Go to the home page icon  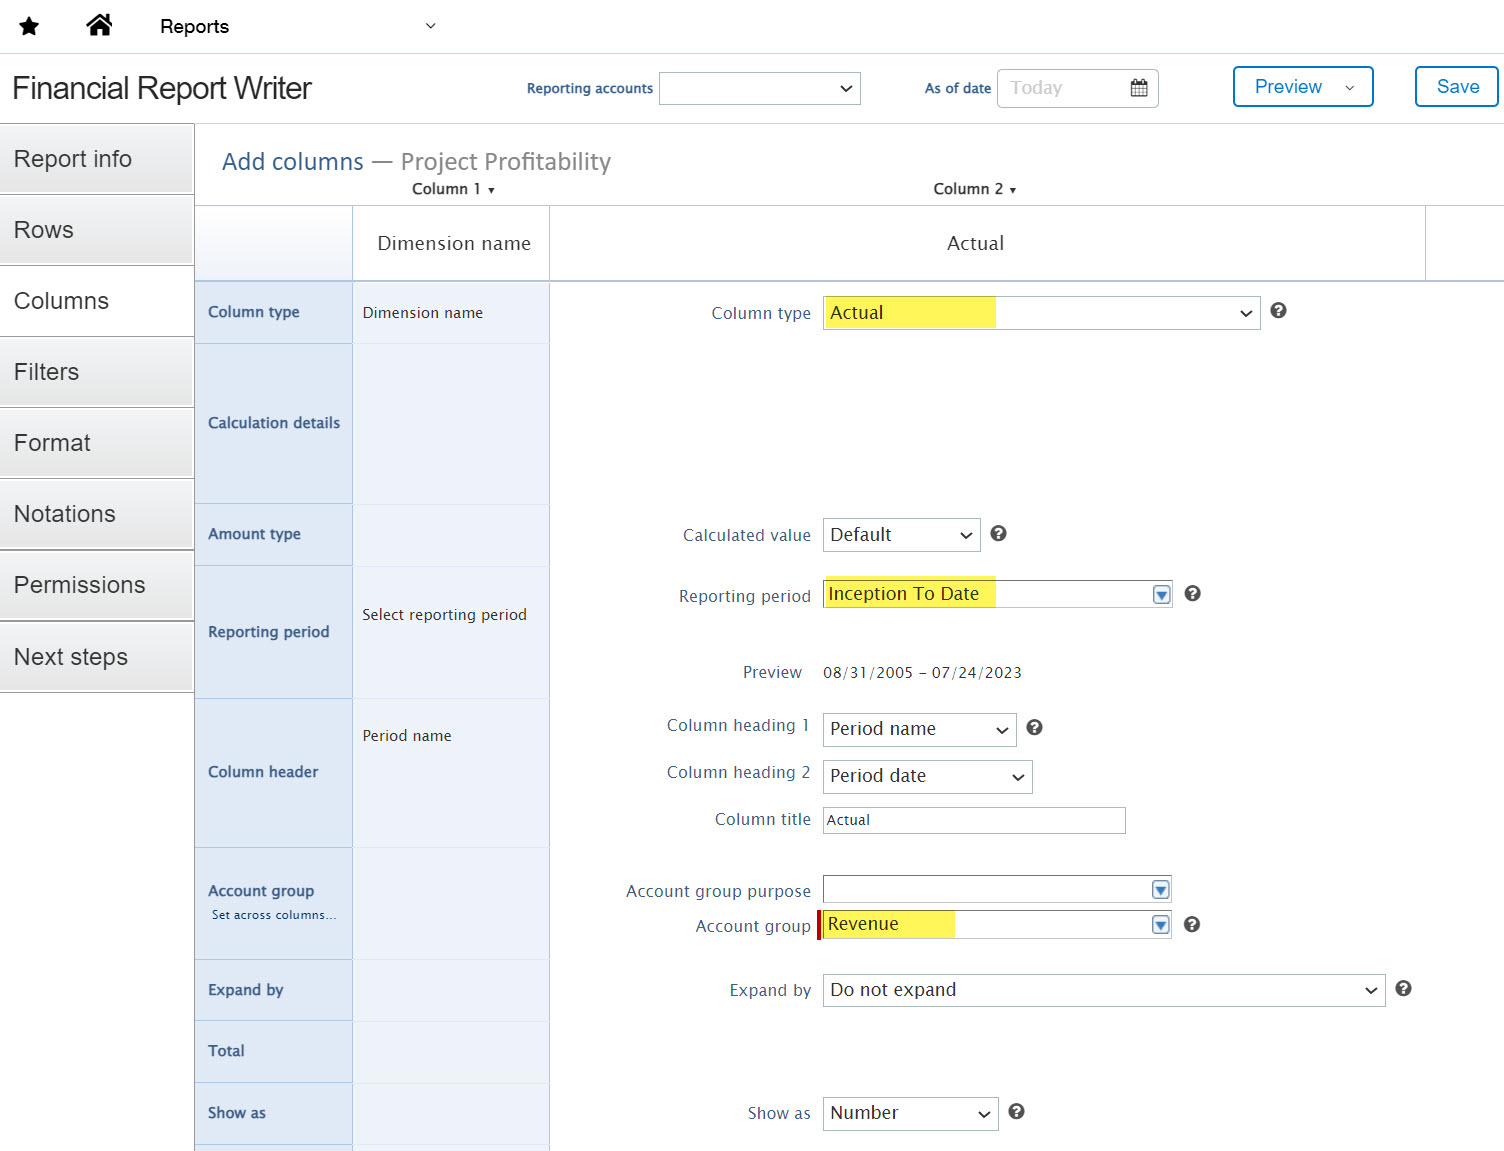pyautogui.click(x=99, y=25)
